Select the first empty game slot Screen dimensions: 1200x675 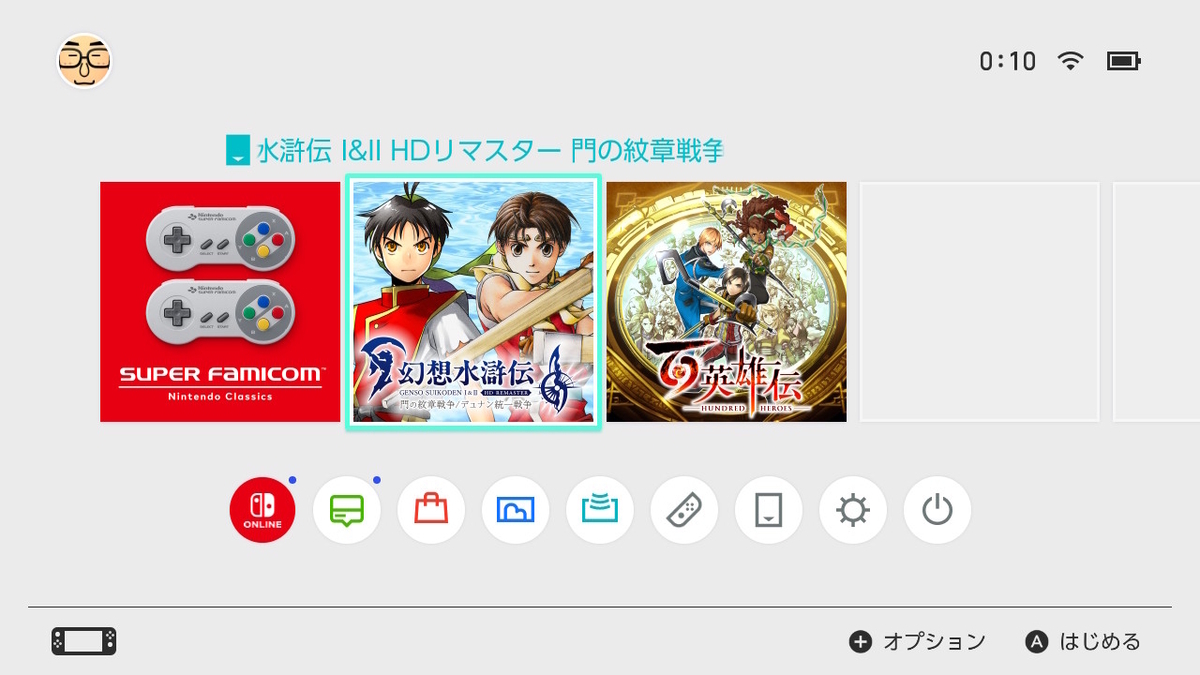(x=980, y=302)
